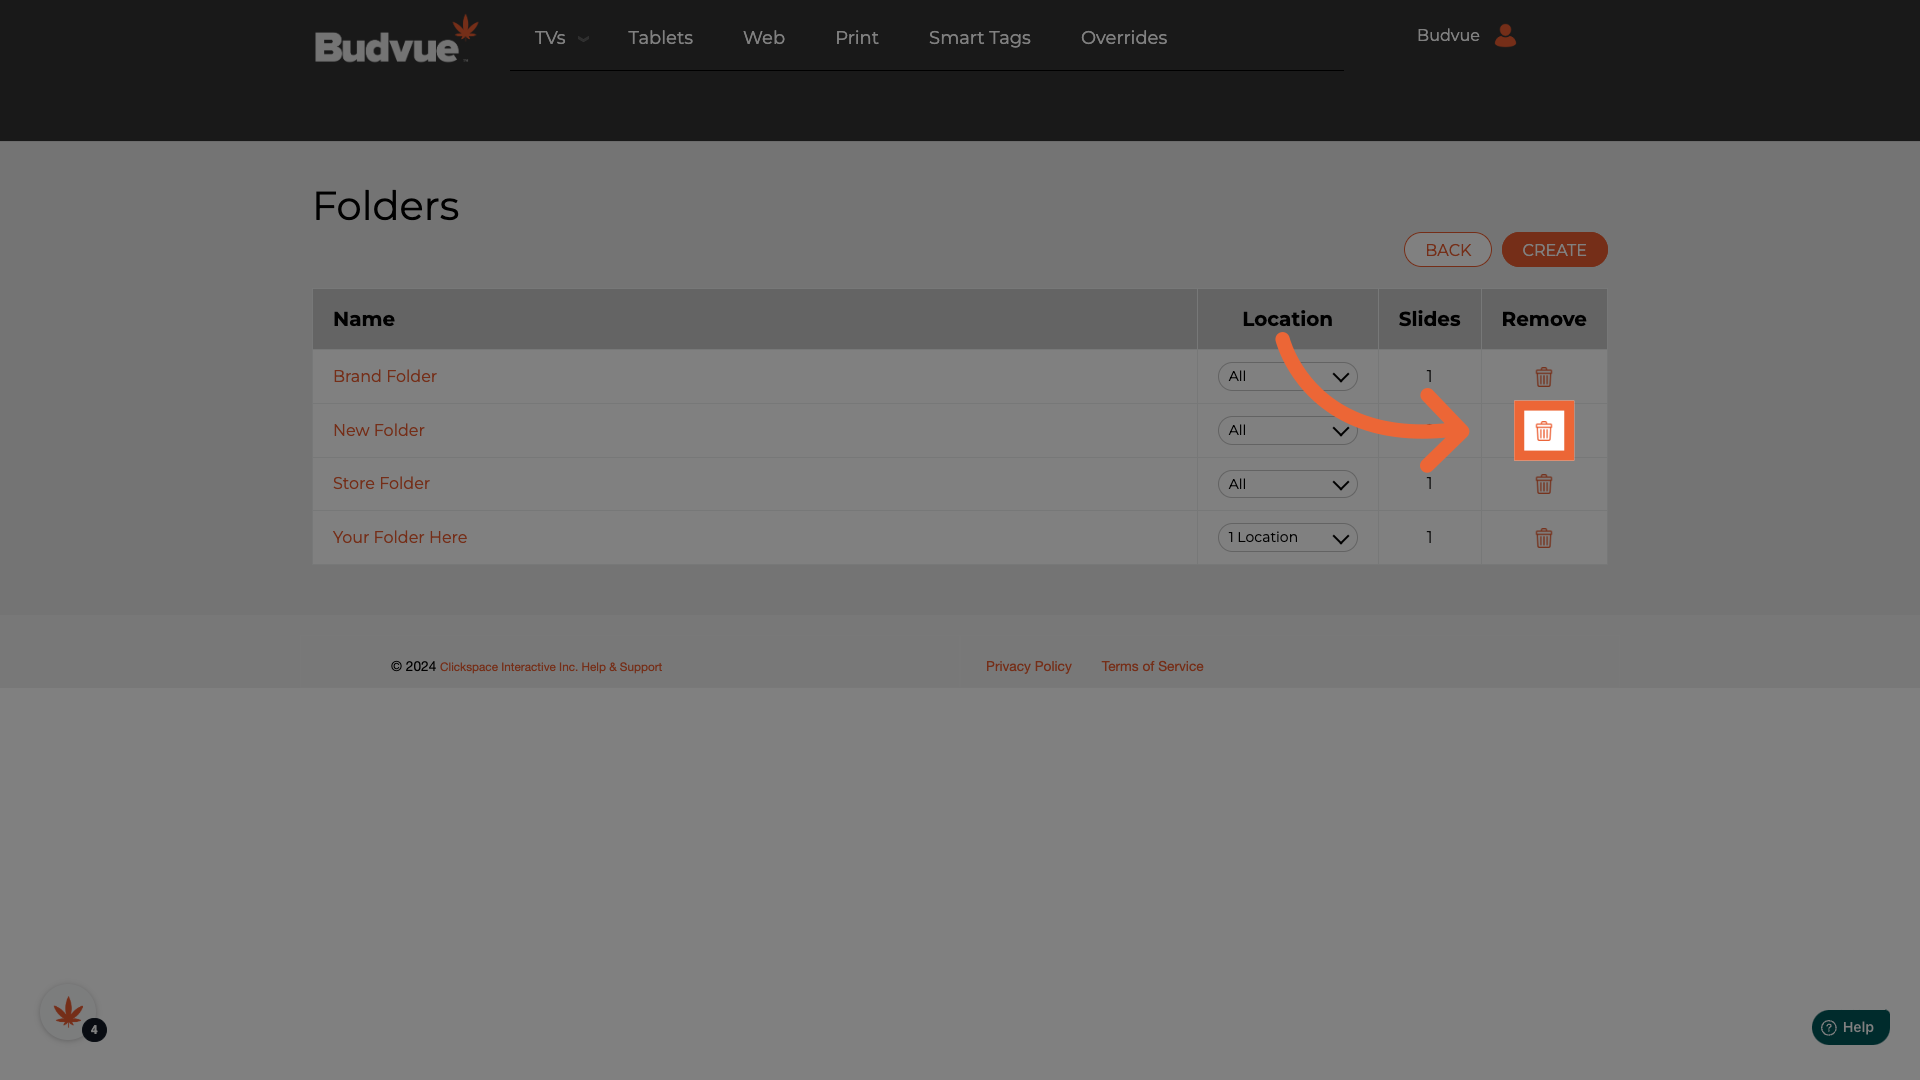This screenshot has width=1920, height=1080.
Task: Open the Privacy Policy link
Action: (1028, 666)
